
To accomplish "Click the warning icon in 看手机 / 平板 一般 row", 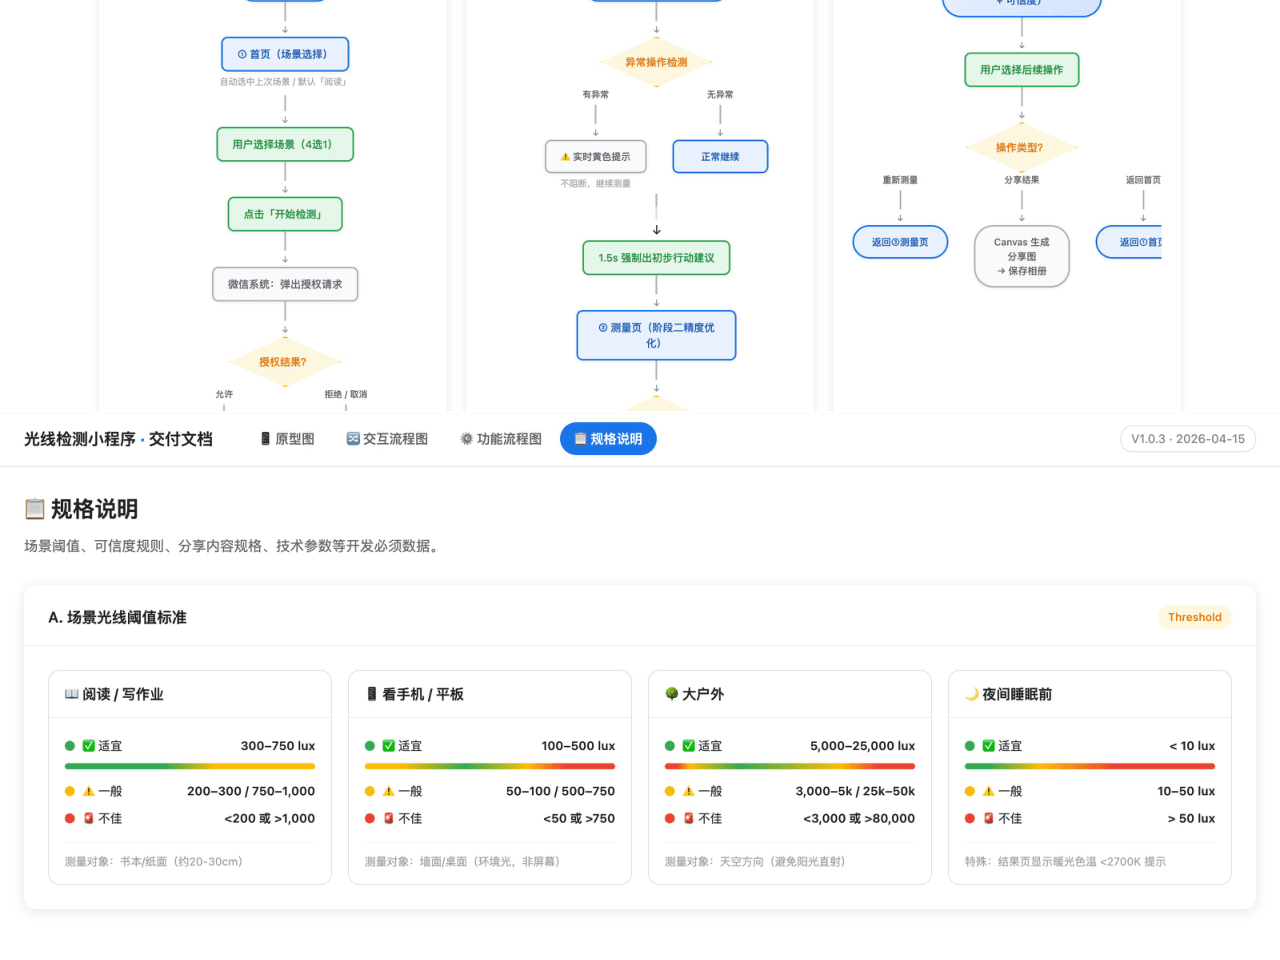I will coord(389,791).
